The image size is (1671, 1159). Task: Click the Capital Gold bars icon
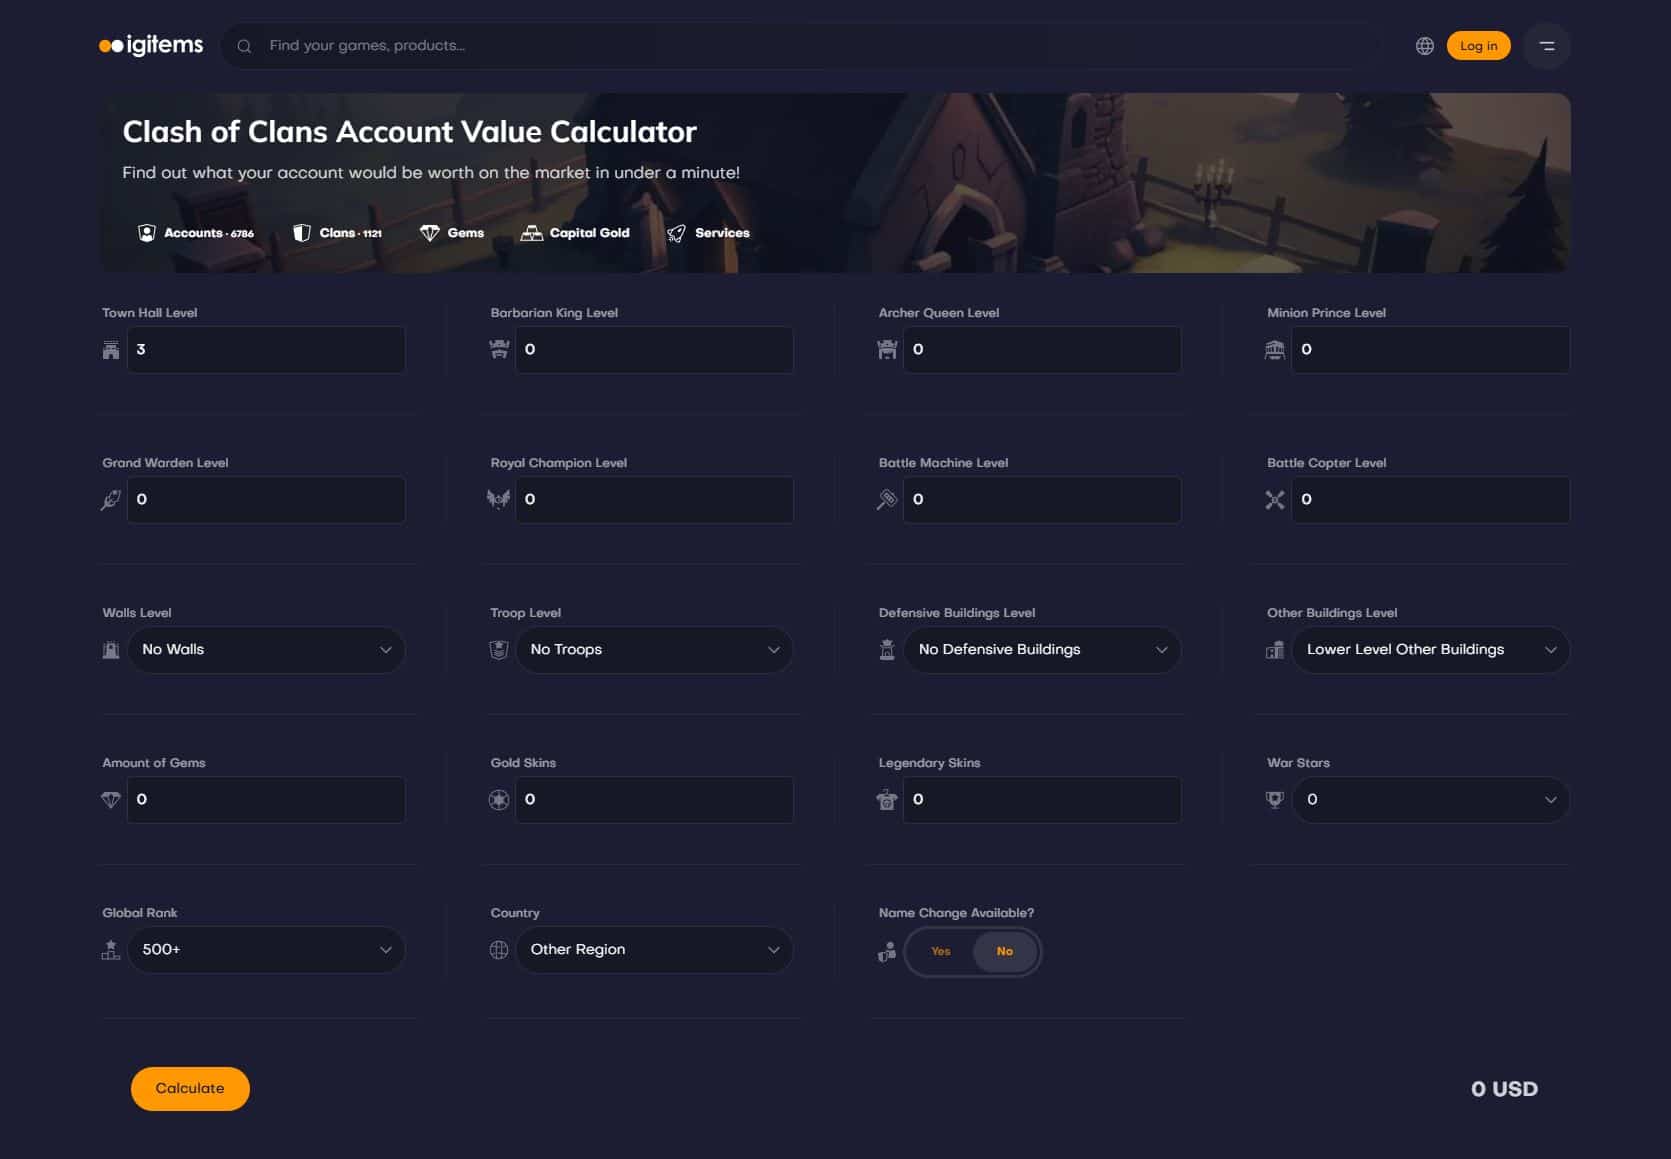pyautogui.click(x=531, y=233)
